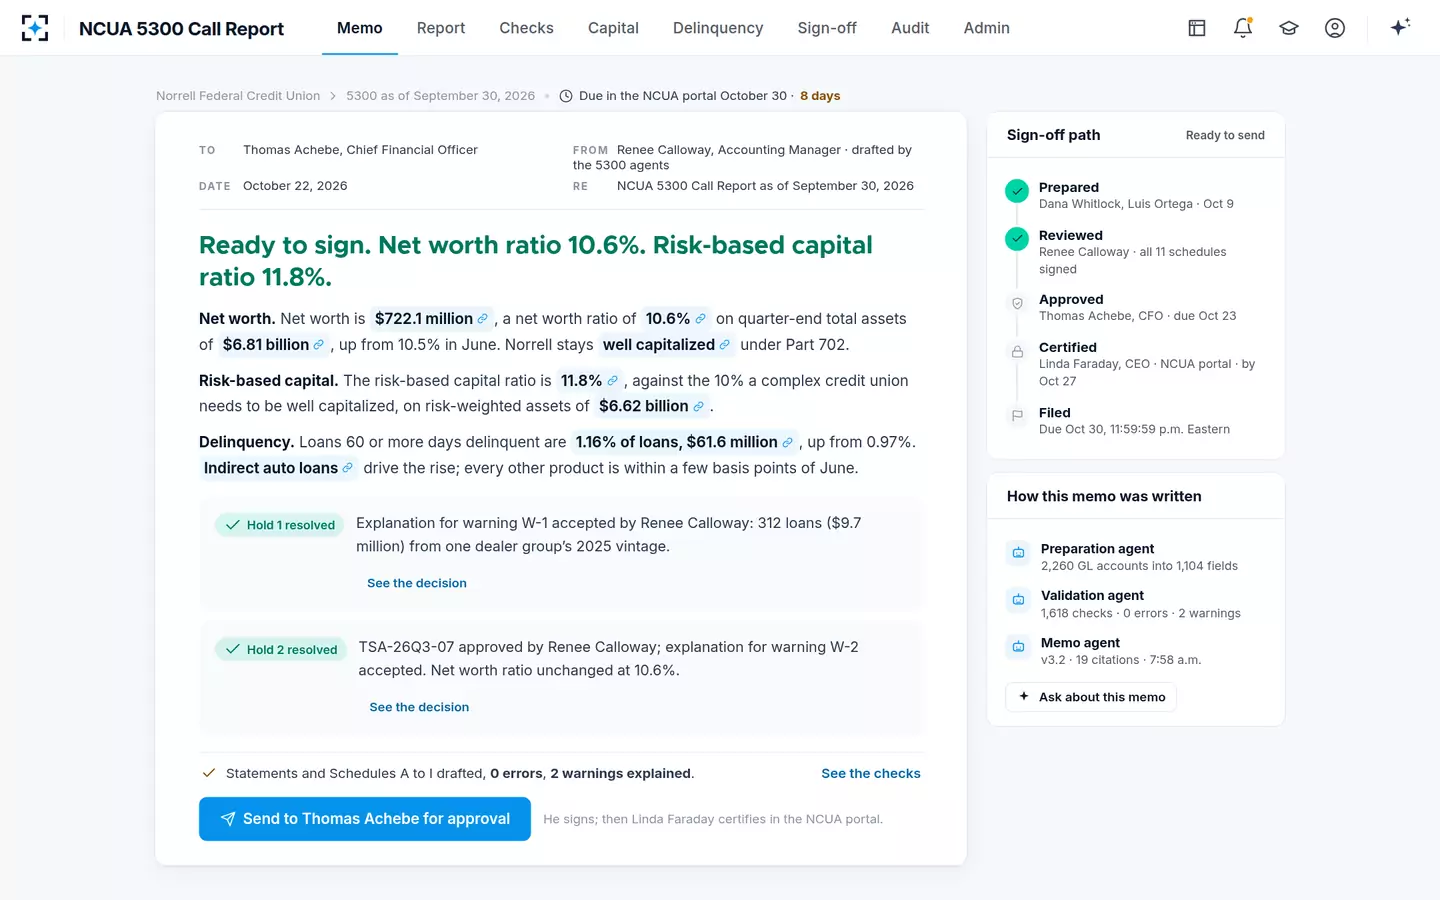Click the 1.16% of loans, $61.6 million citation
The height and width of the screenshot is (900, 1440).
684,442
